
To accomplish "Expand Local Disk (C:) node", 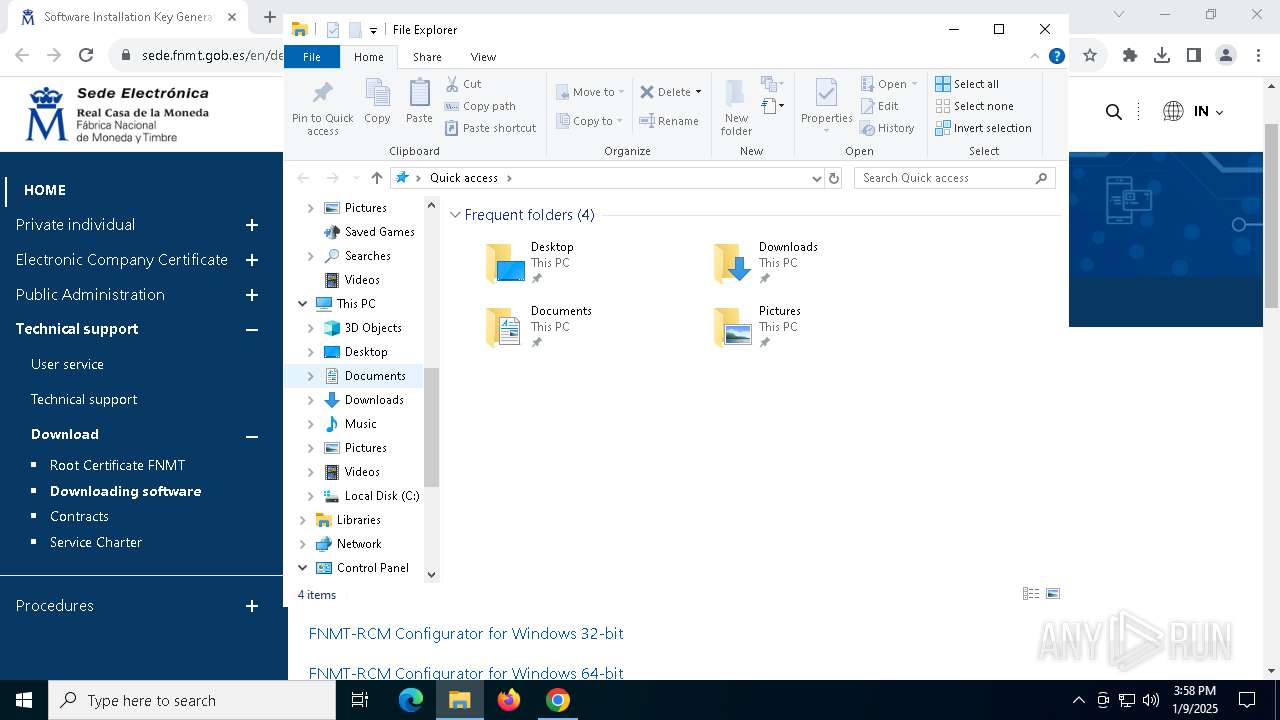I will pyautogui.click(x=311, y=496).
